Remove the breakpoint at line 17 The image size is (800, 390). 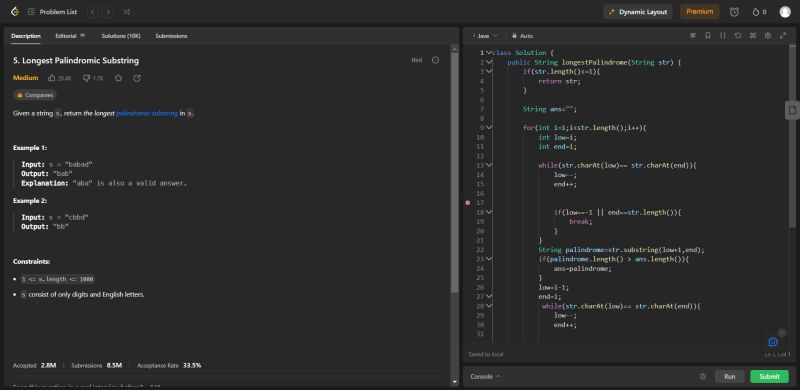pyautogui.click(x=467, y=203)
